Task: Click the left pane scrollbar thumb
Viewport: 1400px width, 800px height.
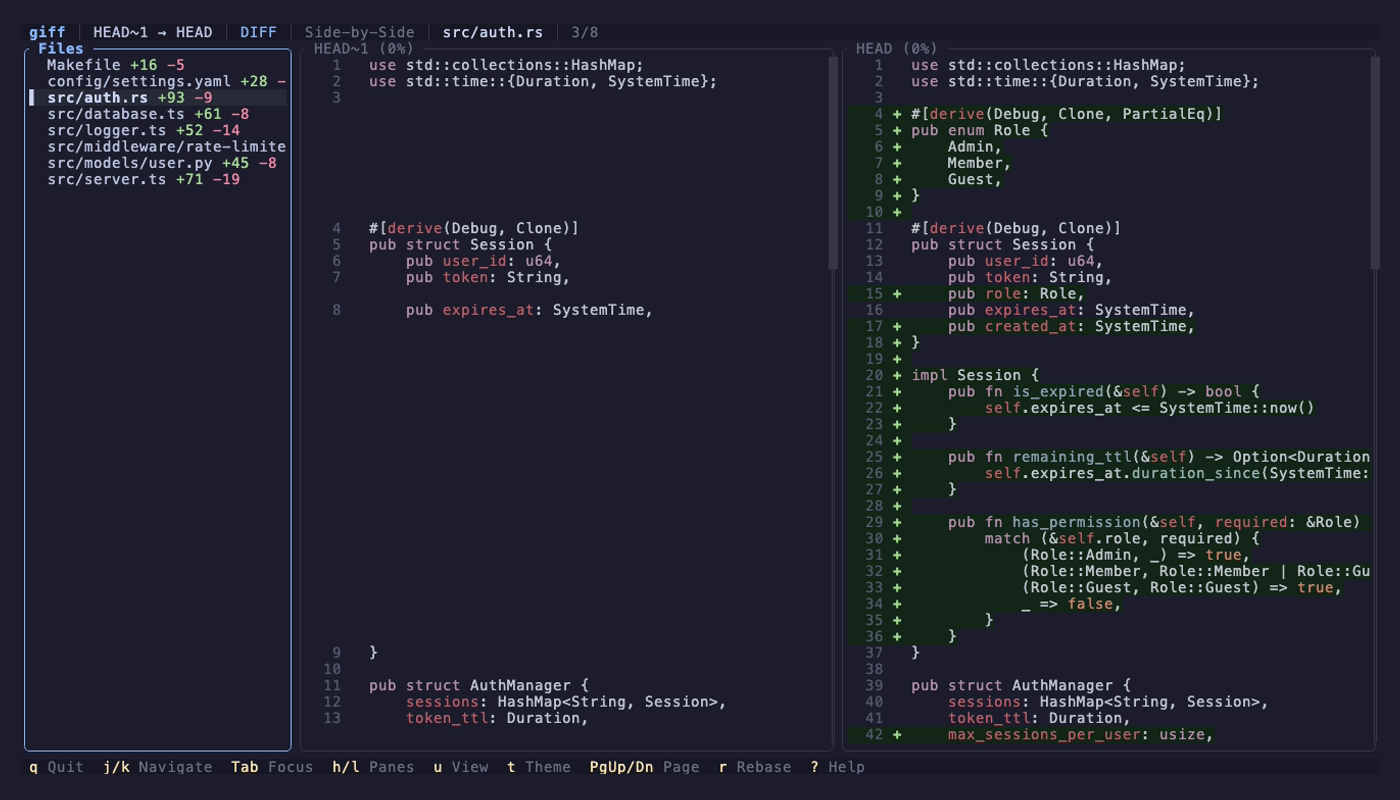Action: 833,162
